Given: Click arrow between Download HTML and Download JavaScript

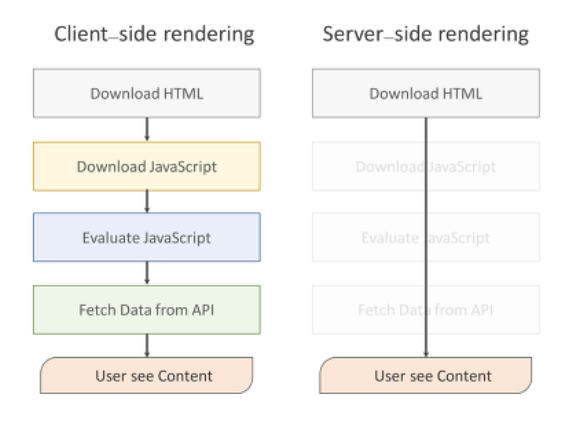Looking at the screenshot, I should [x=147, y=129].
